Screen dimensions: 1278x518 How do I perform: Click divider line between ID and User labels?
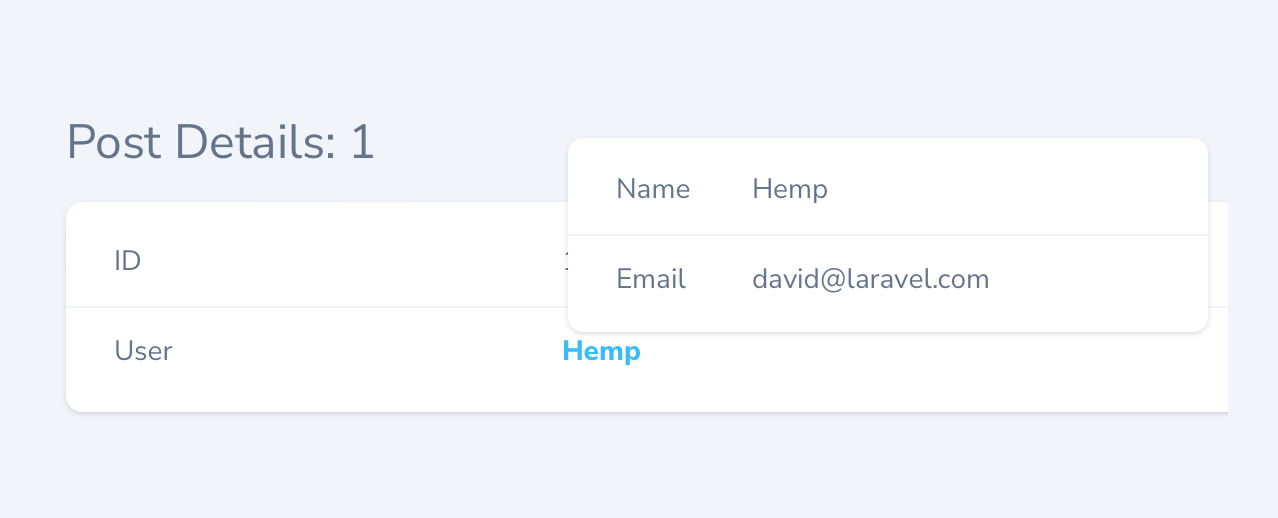(300, 307)
